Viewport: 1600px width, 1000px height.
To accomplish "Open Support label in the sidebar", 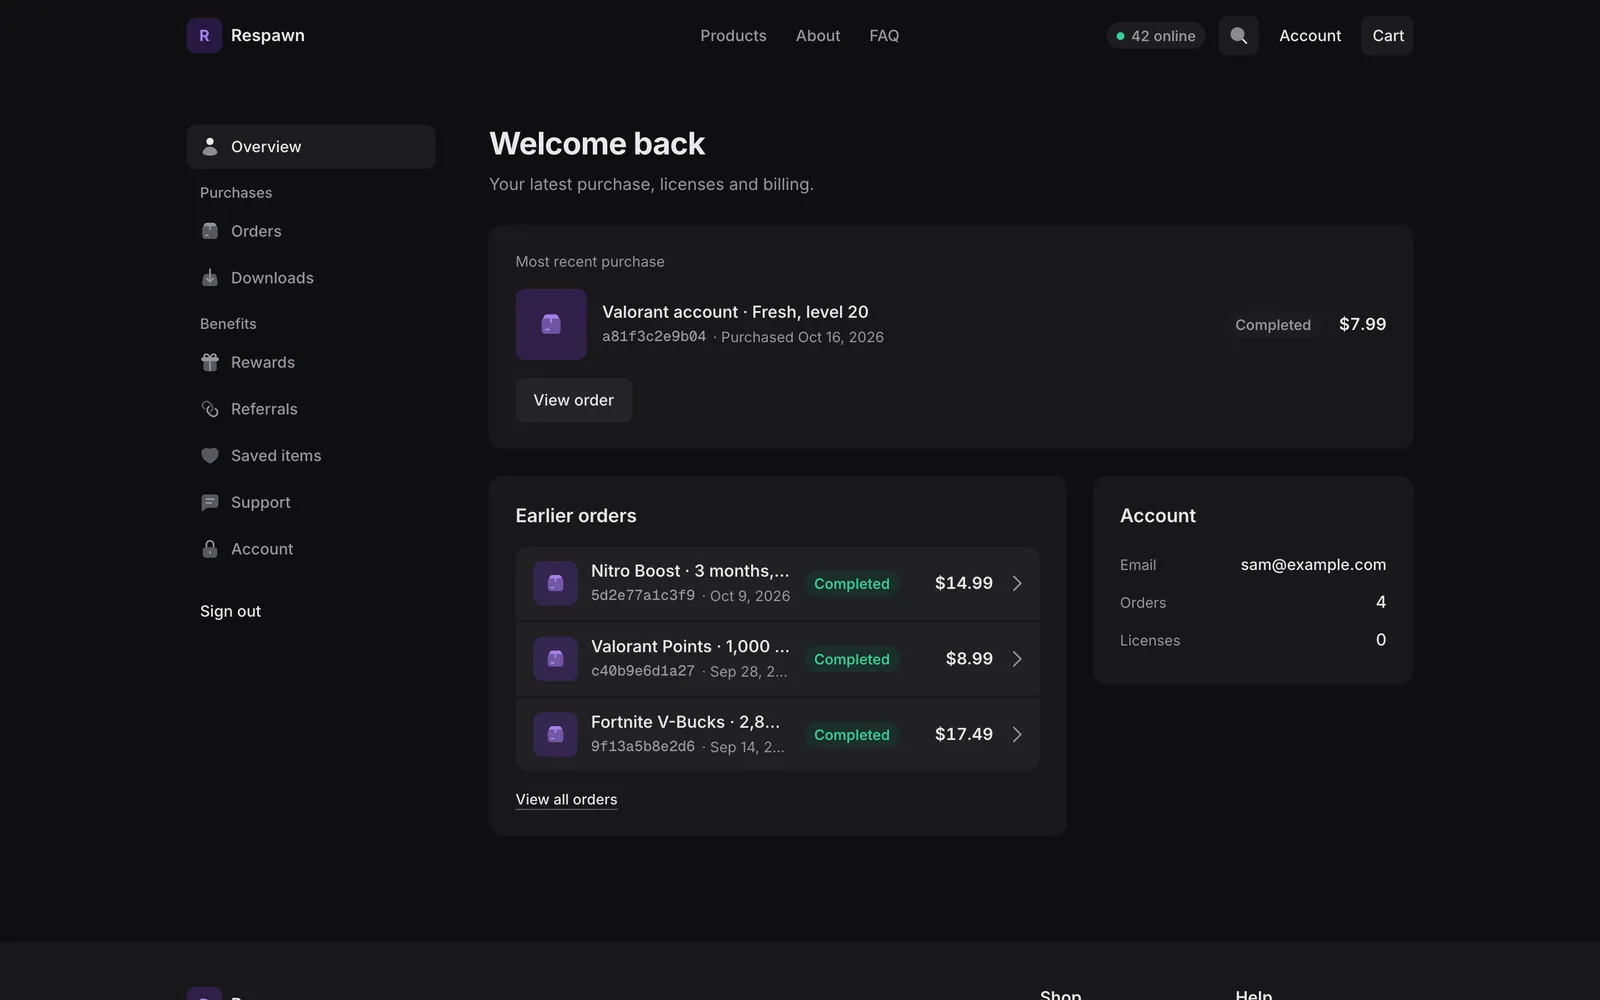I will [261, 502].
